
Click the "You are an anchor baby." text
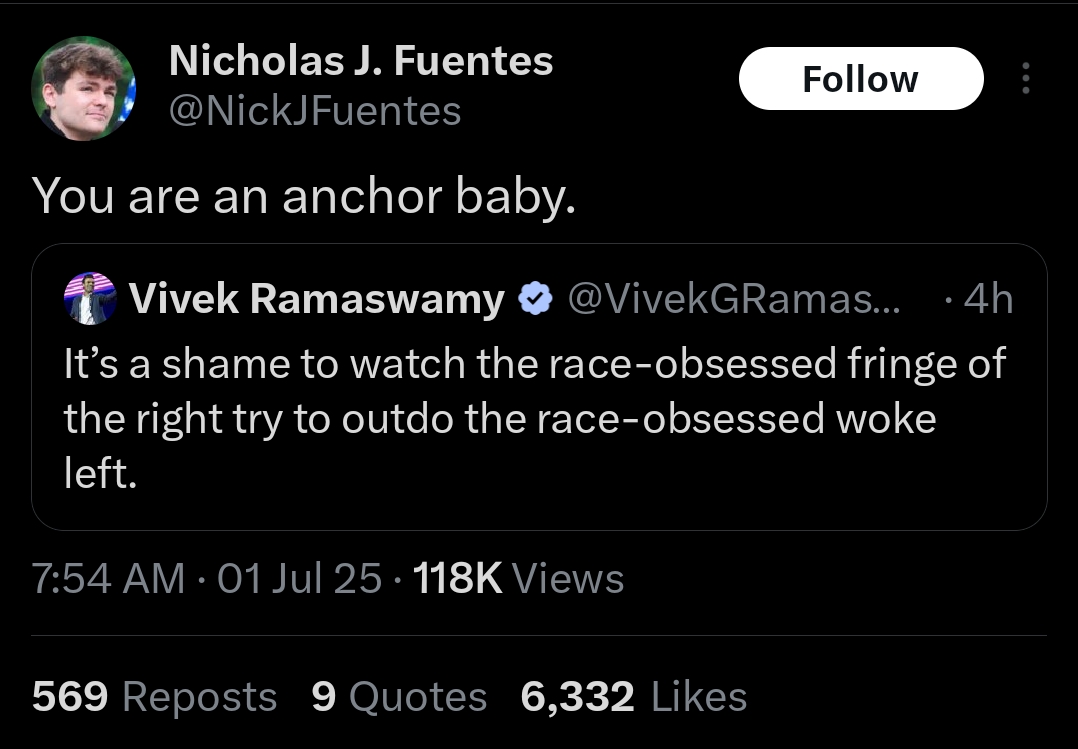(x=303, y=197)
